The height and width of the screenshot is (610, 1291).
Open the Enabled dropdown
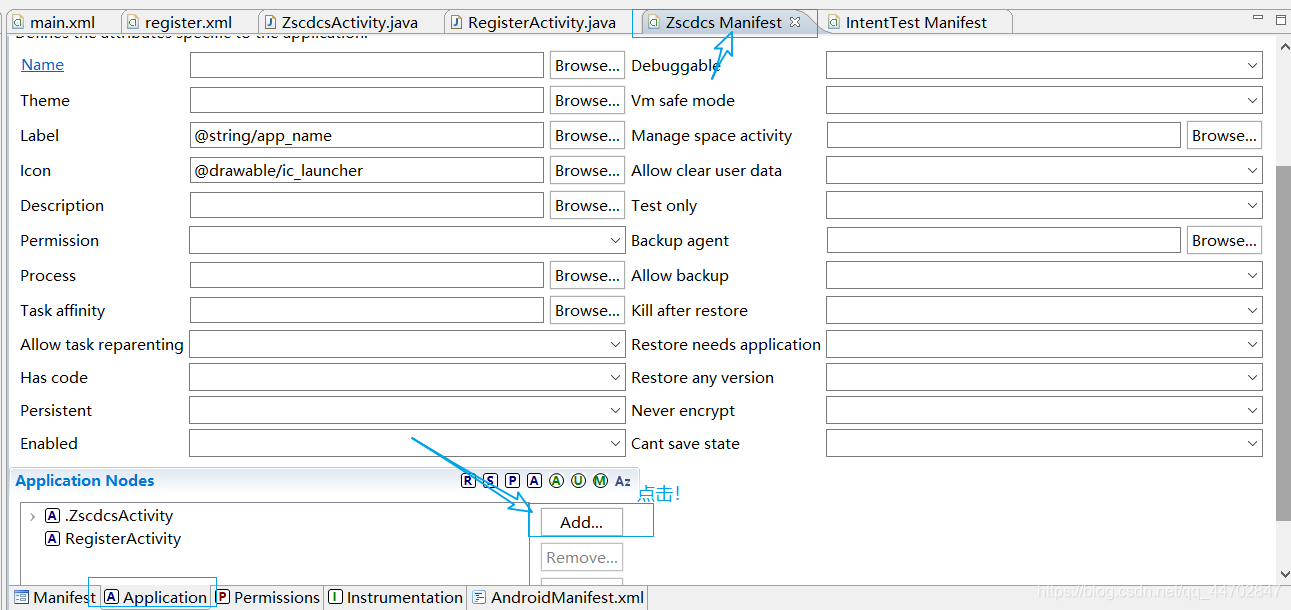pyautogui.click(x=407, y=443)
